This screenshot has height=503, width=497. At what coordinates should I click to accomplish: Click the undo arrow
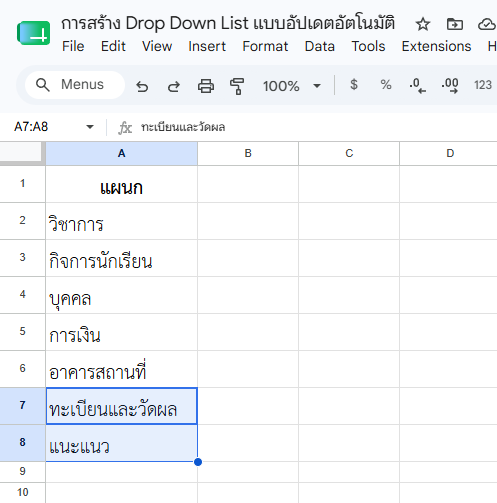pos(142,86)
